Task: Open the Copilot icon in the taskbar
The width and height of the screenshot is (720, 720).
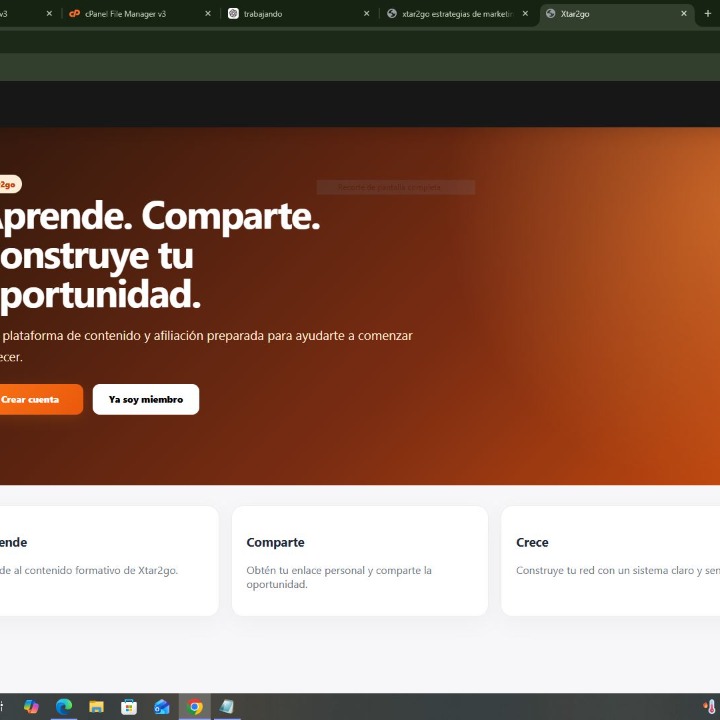Action: [31, 706]
